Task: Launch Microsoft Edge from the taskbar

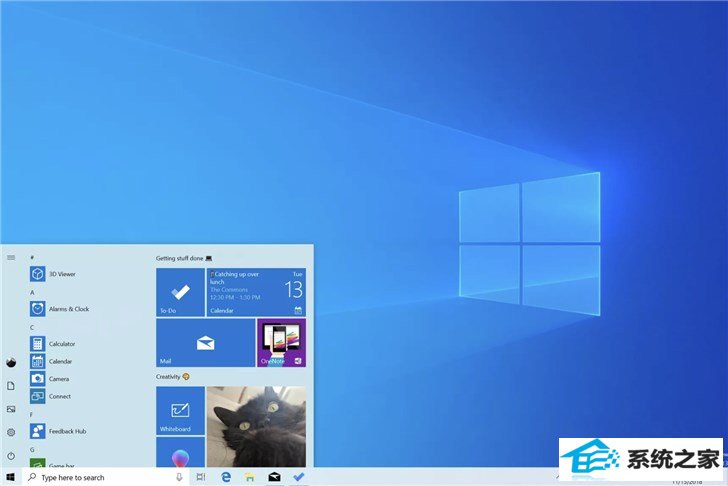Action: (x=226, y=477)
